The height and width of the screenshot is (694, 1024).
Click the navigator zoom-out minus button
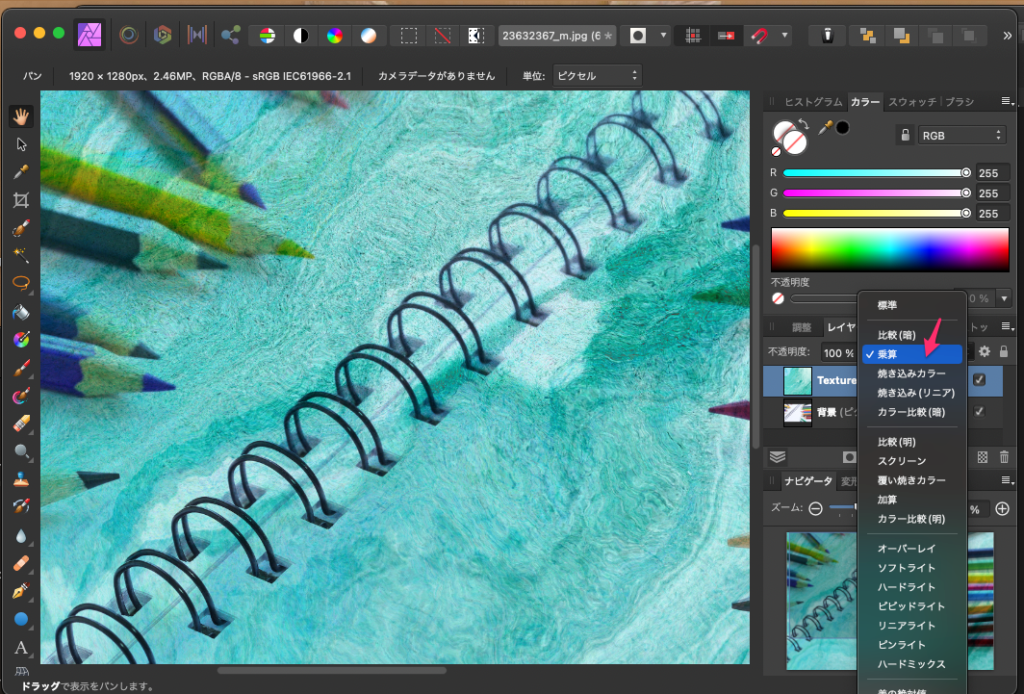click(x=815, y=508)
